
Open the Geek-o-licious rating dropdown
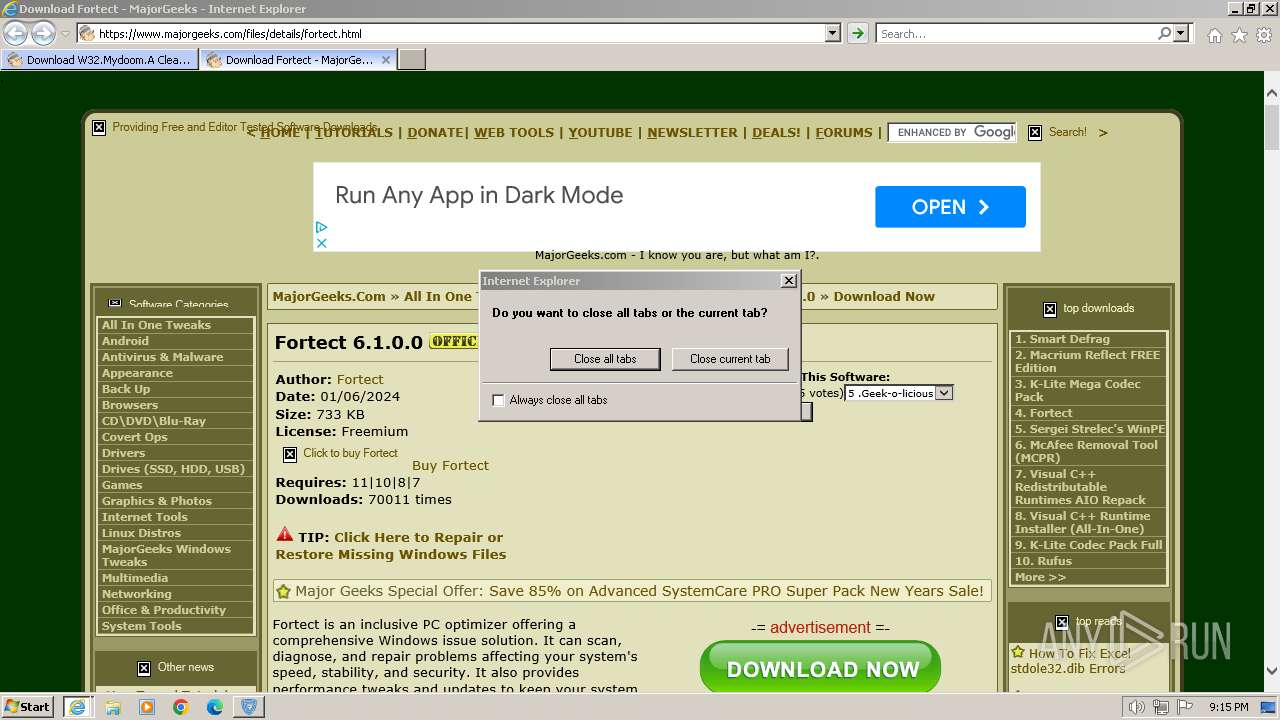[899, 393]
